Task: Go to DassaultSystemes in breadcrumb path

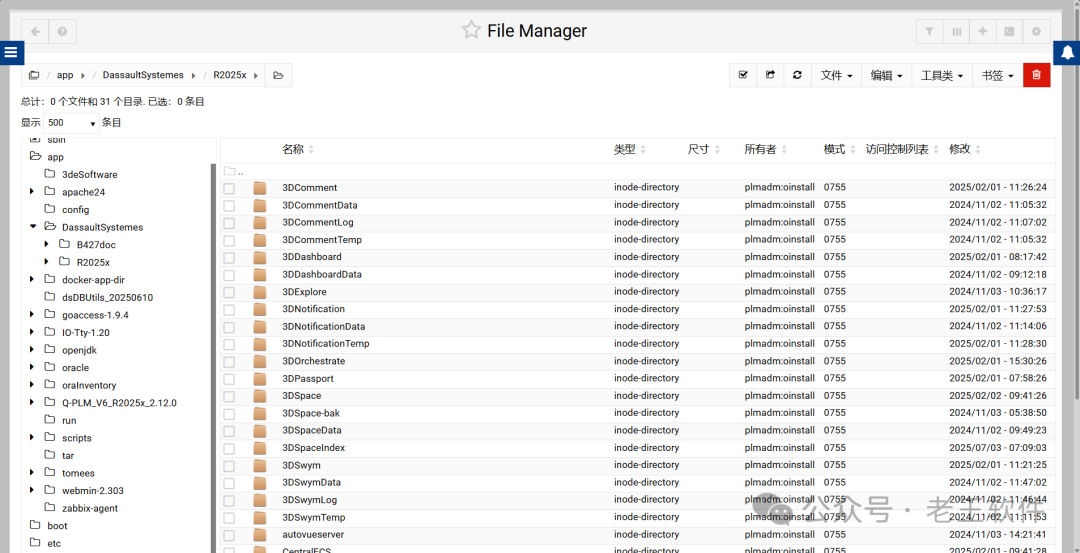Action: [x=143, y=75]
